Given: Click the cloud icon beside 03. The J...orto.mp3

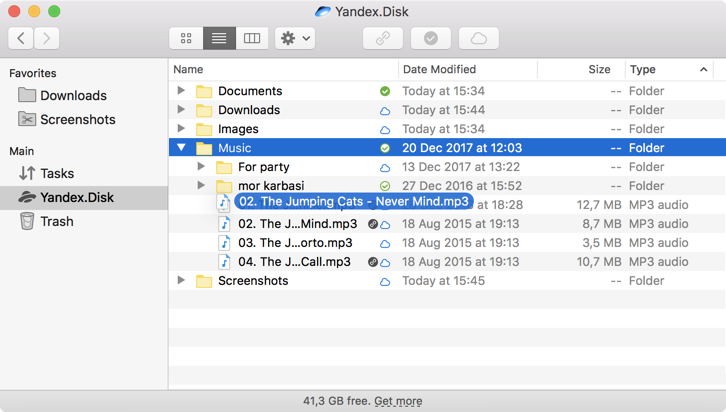Looking at the screenshot, I should pos(385,243).
